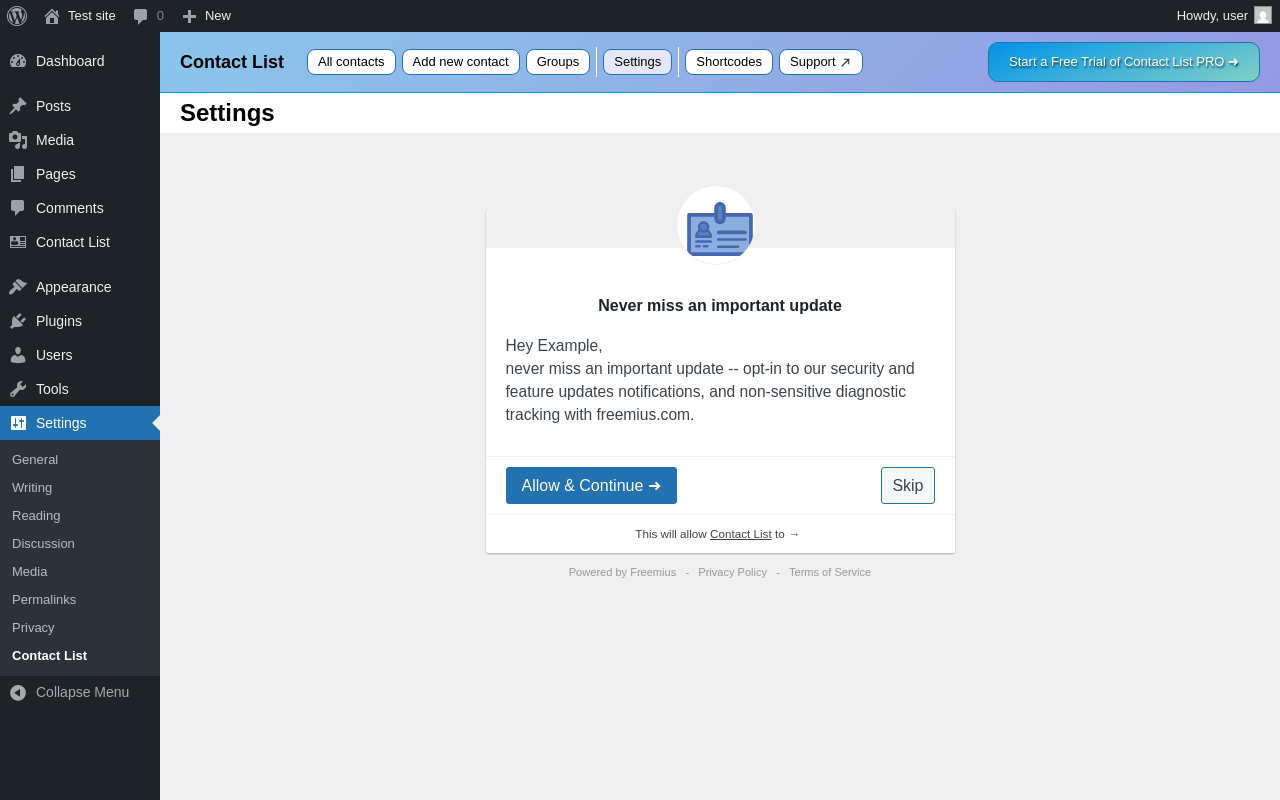Image resolution: width=1280 pixels, height=800 pixels.
Task: Click the Plugins plug icon
Action: [18, 321]
